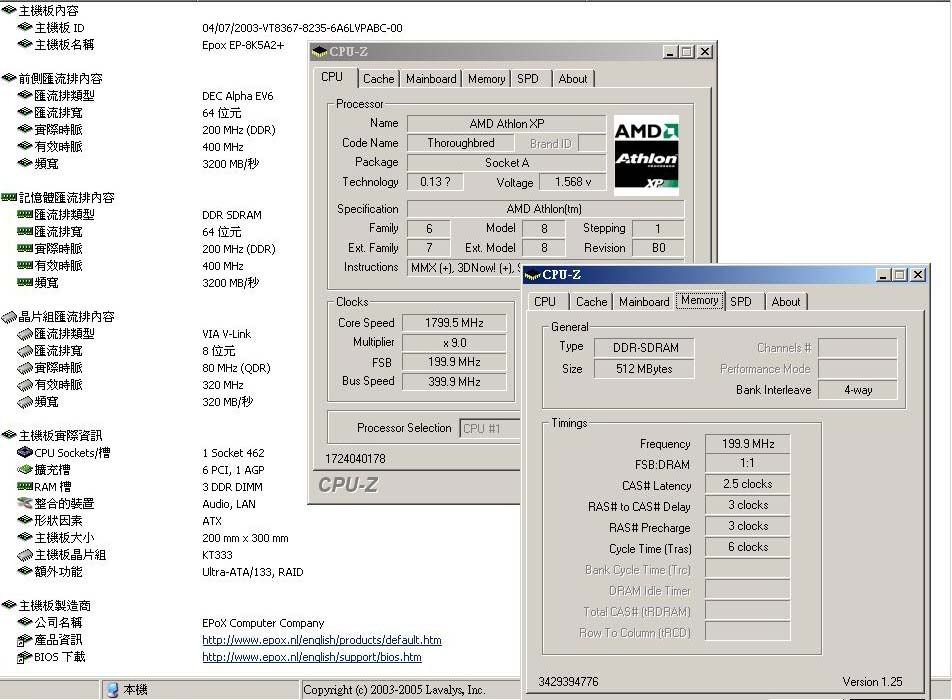Click the icon beside 主機板名稱 row

click(x=25, y=44)
